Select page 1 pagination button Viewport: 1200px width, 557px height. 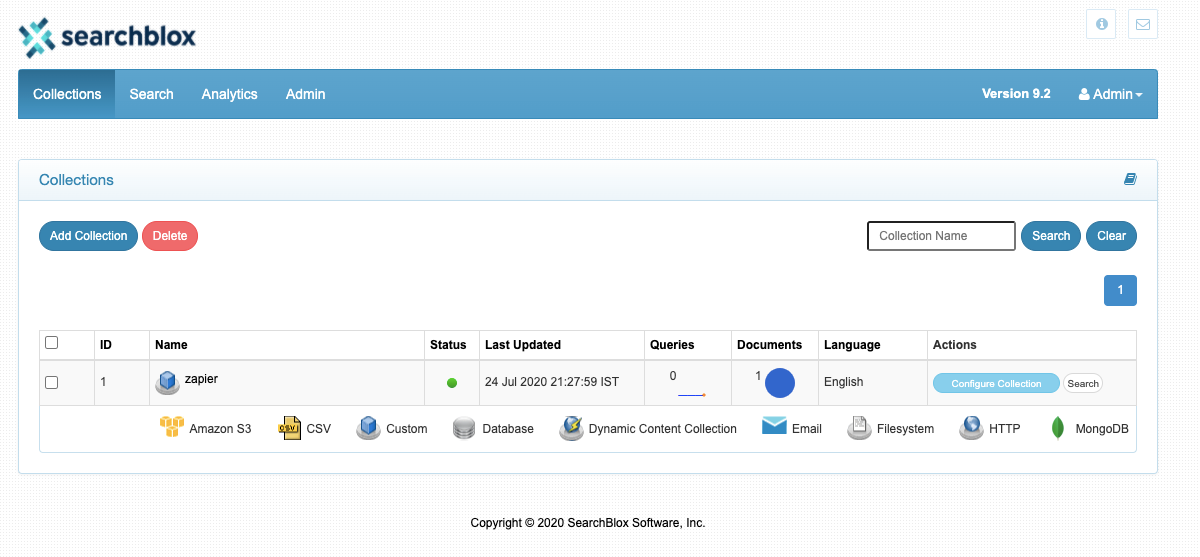click(x=1120, y=290)
